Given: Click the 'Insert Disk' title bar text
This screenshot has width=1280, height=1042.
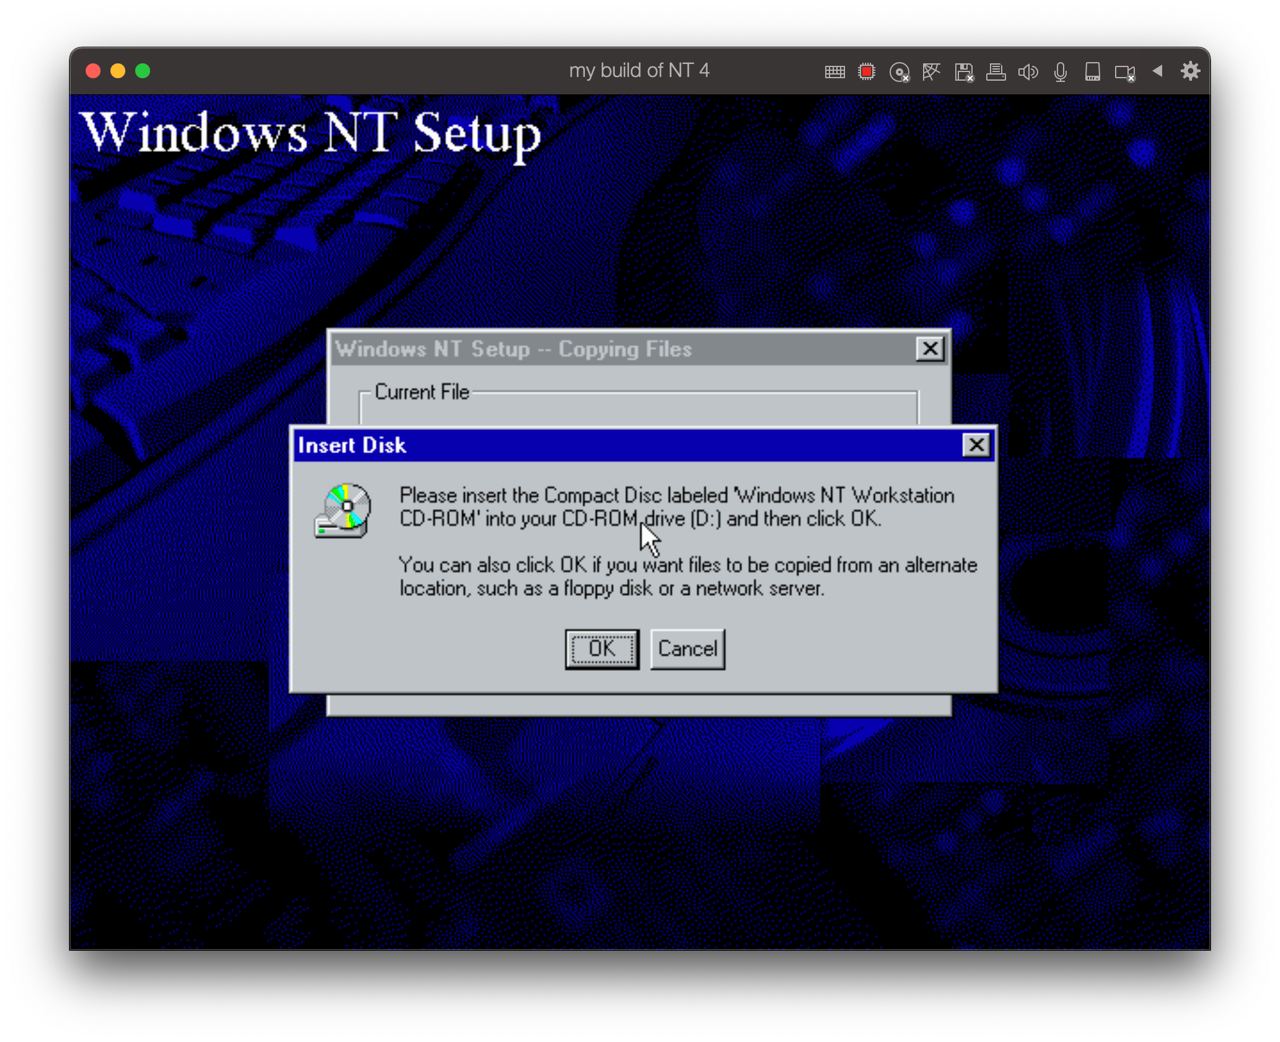Looking at the screenshot, I should (x=352, y=445).
